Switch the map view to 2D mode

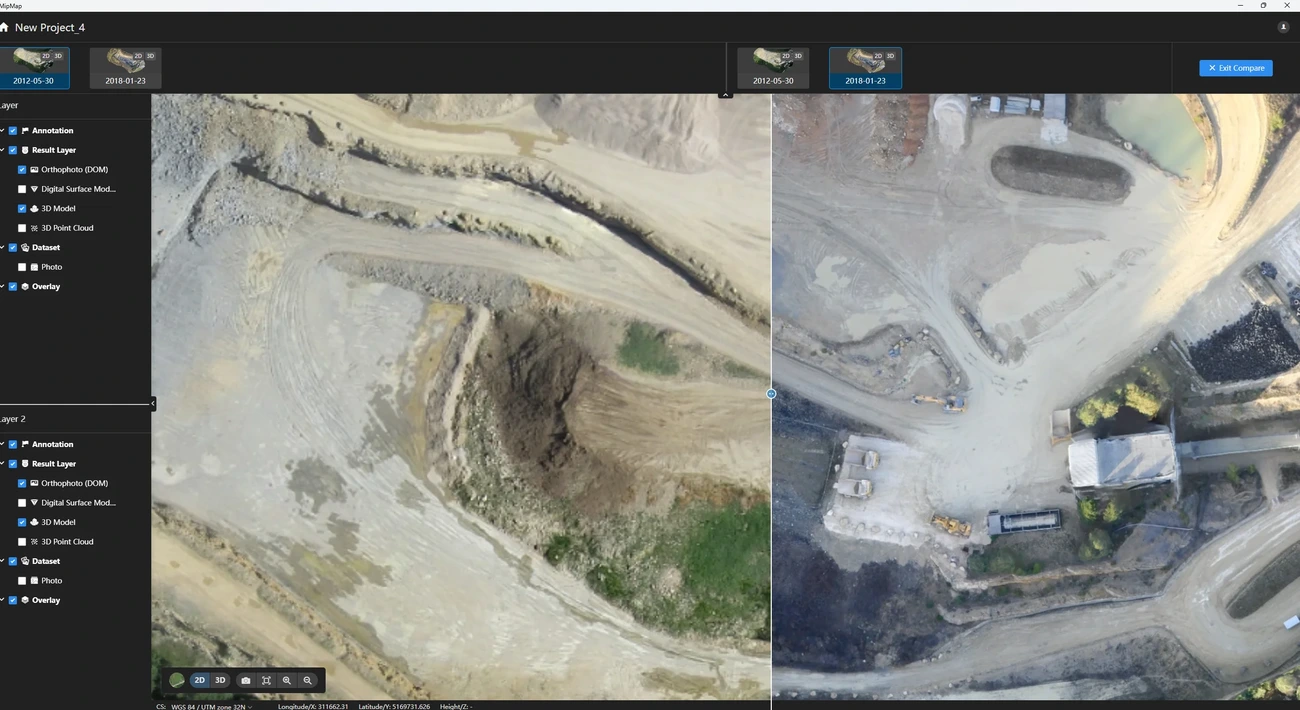199,680
